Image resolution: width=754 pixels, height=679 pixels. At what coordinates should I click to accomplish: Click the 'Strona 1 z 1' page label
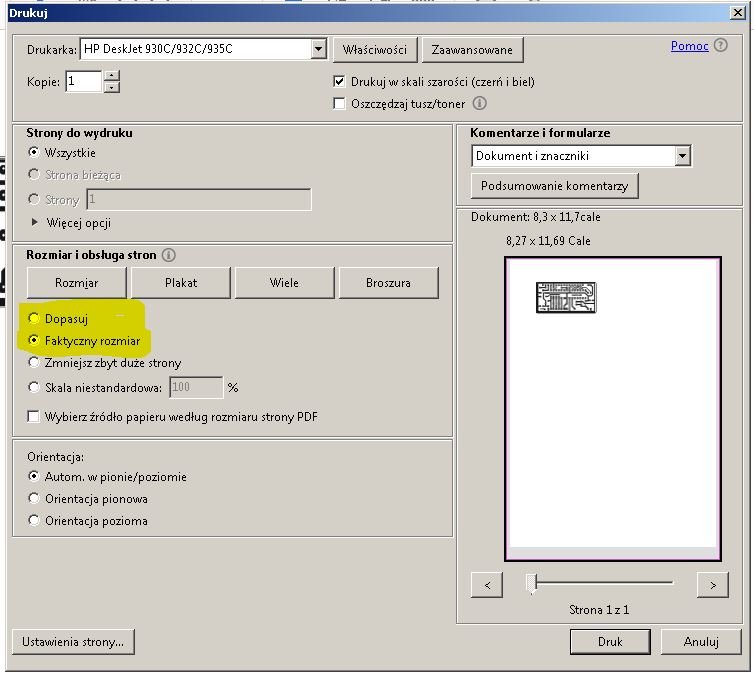pos(599,610)
